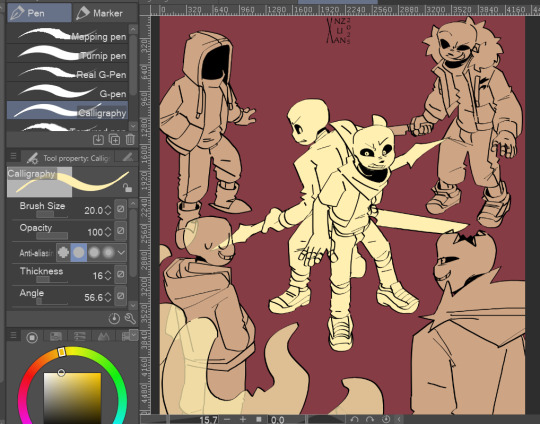
Task: Reset tool properties to initial settings
Action: tap(114, 319)
